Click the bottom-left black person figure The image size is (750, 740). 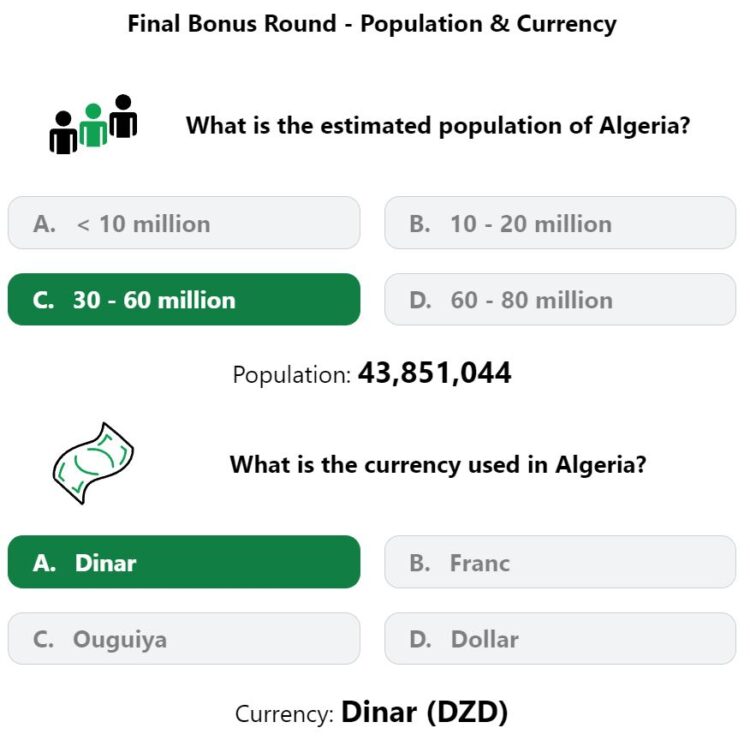[63, 133]
